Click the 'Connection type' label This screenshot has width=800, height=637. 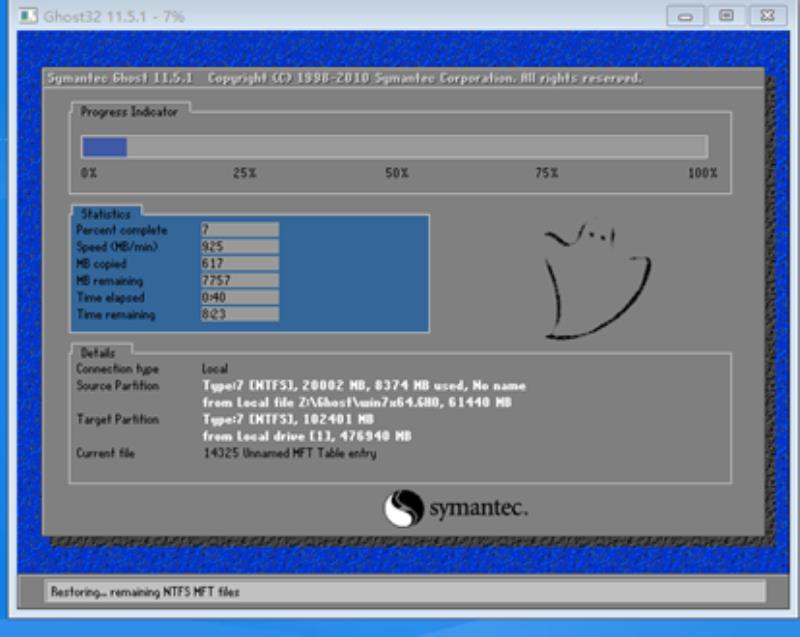(117, 369)
